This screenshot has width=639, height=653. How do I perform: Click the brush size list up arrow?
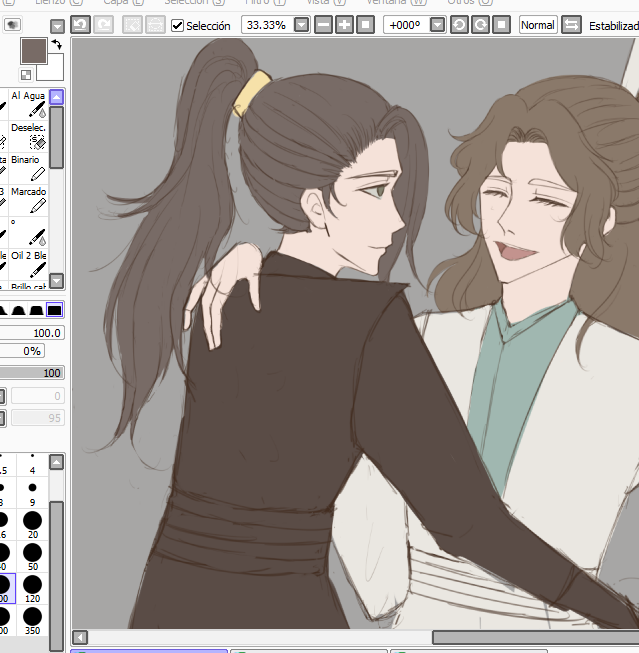57,462
